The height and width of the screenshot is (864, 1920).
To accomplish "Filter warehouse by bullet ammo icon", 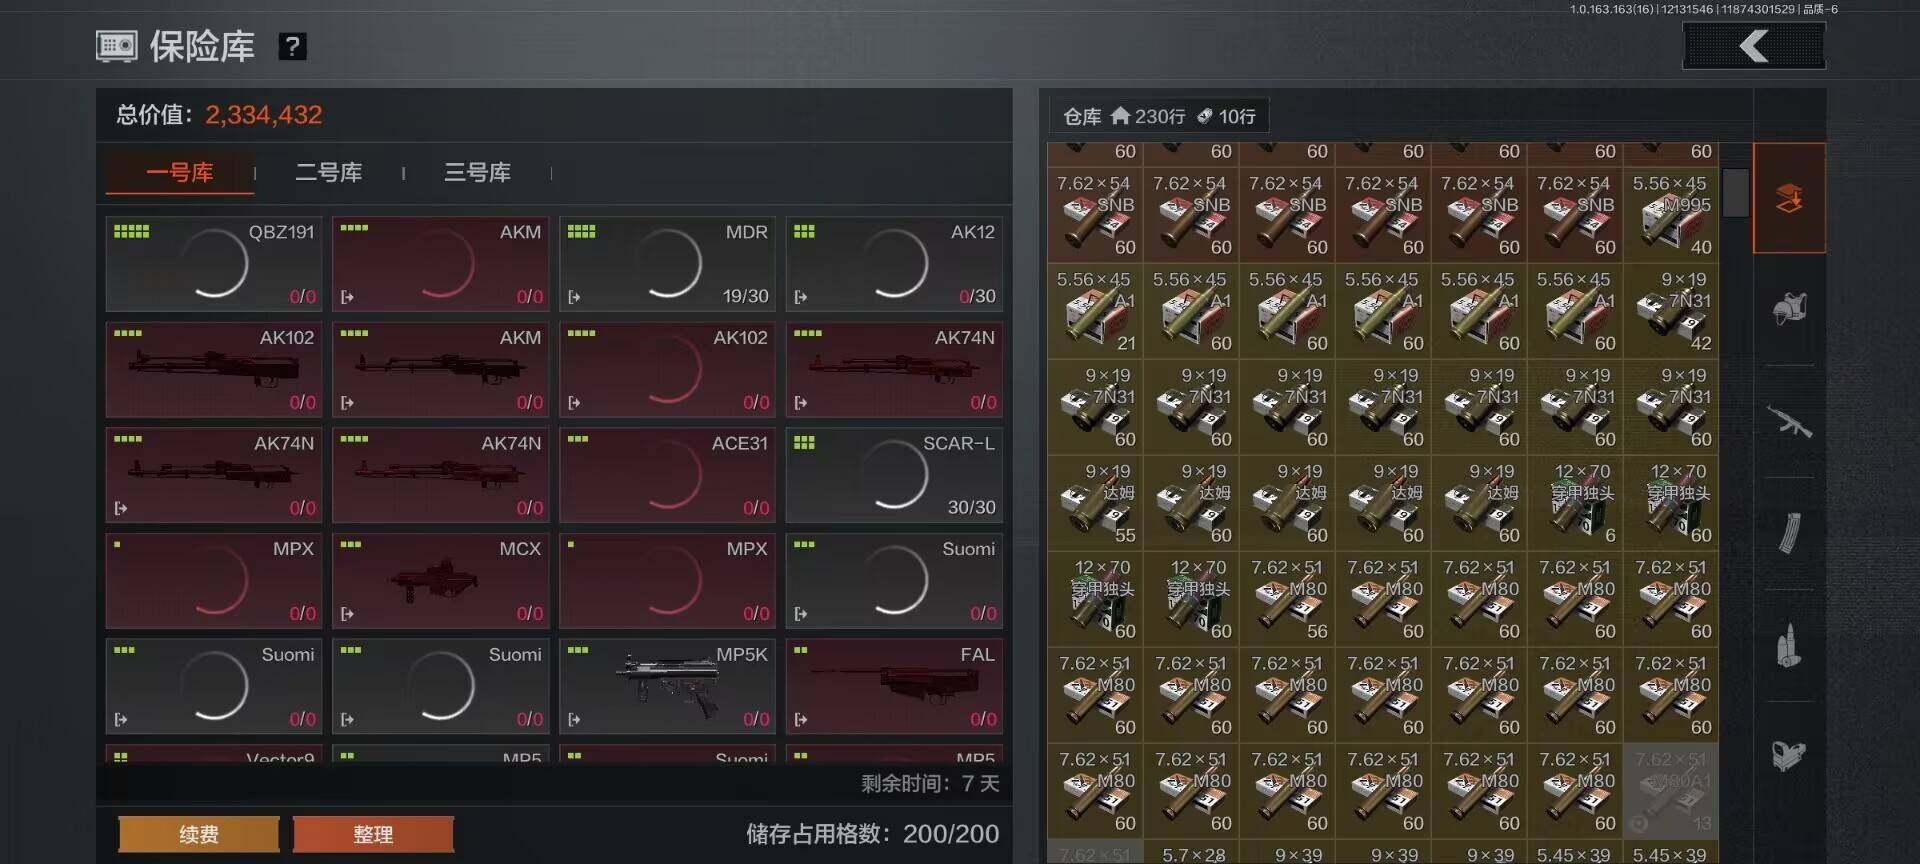I will [1789, 645].
